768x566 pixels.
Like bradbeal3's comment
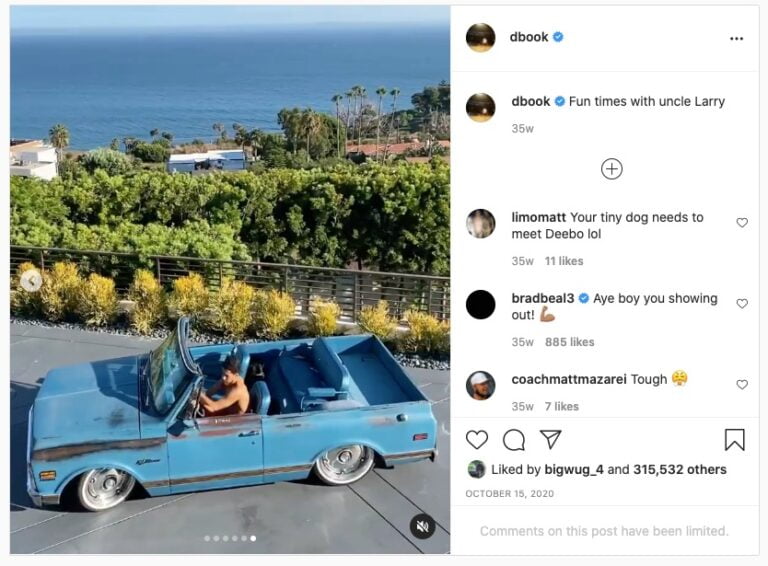coord(742,304)
